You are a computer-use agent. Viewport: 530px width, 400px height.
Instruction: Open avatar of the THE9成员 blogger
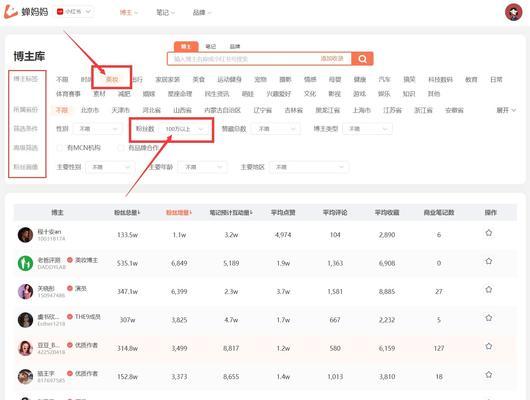coord(25,320)
